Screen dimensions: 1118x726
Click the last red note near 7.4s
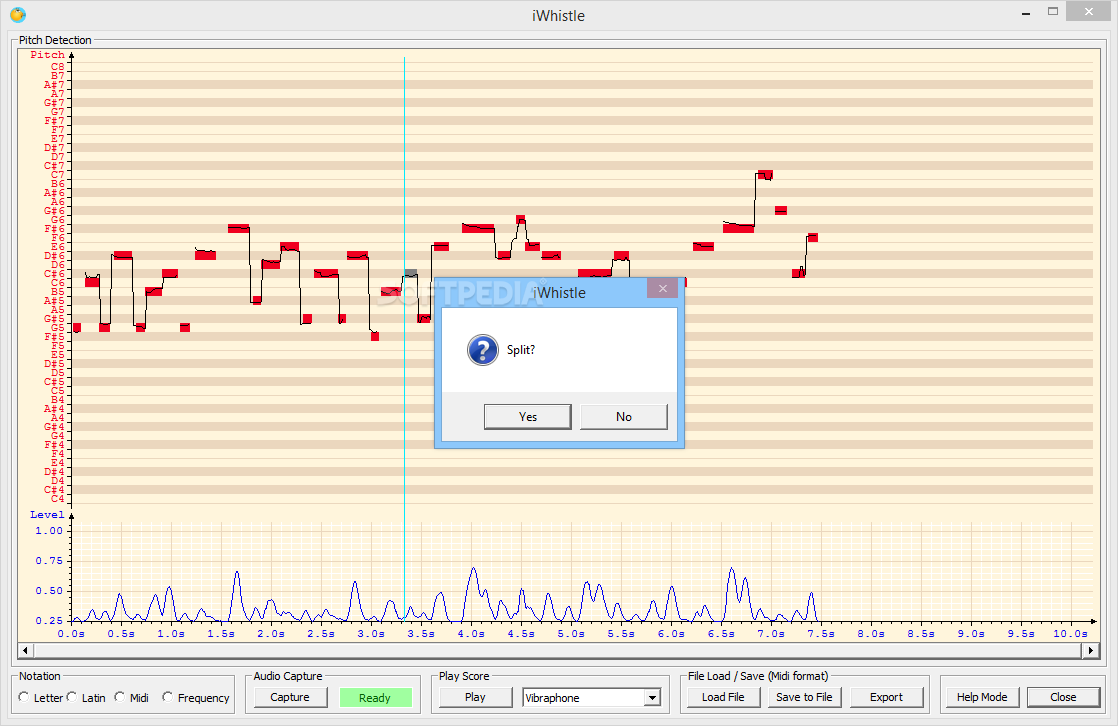click(x=812, y=237)
